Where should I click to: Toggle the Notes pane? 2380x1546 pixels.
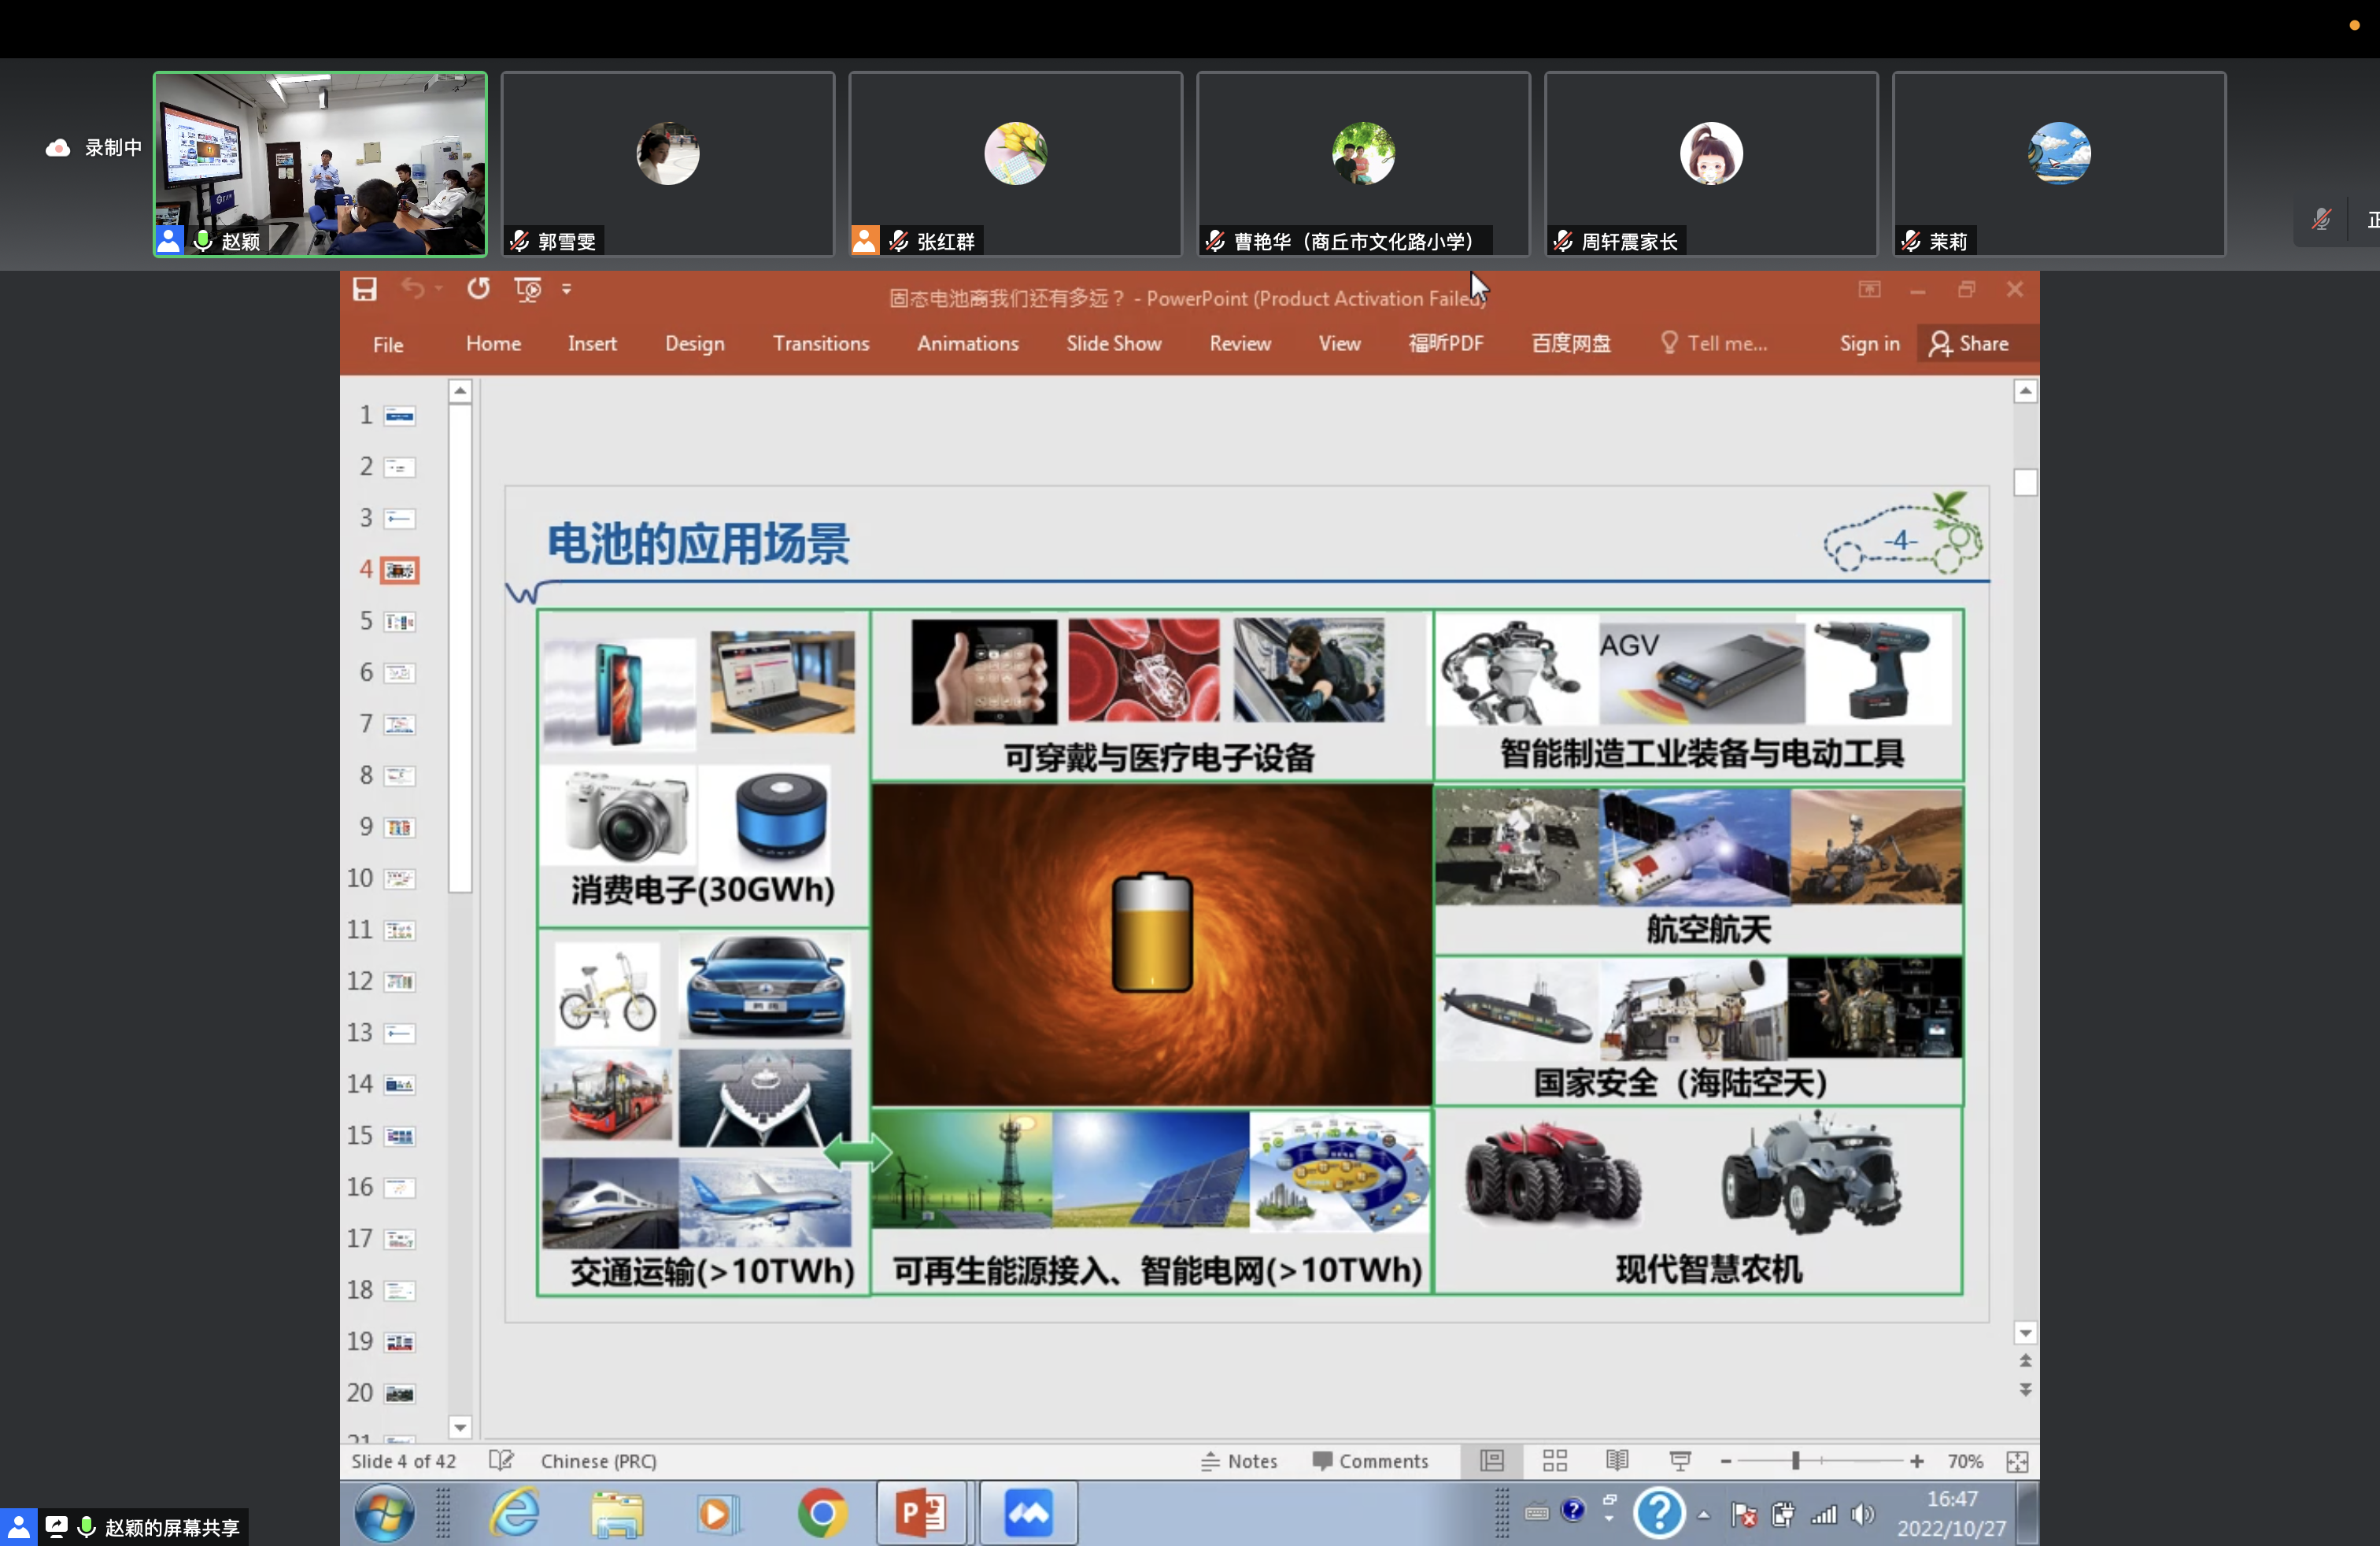(1239, 1461)
